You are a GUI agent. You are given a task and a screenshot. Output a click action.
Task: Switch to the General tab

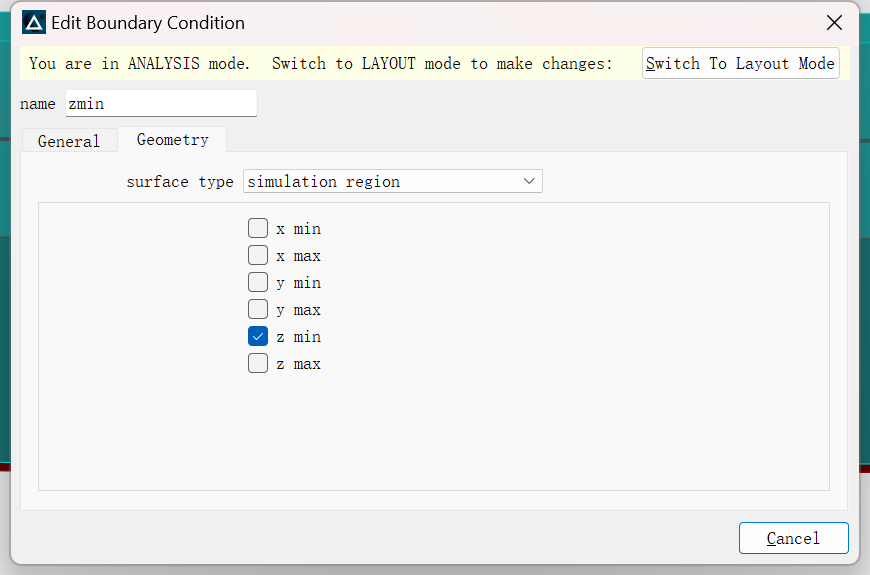(69, 141)
